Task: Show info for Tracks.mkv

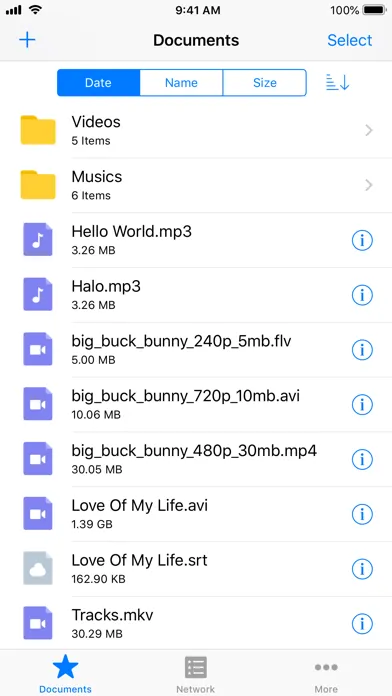Action: click(x=362, y=624)
